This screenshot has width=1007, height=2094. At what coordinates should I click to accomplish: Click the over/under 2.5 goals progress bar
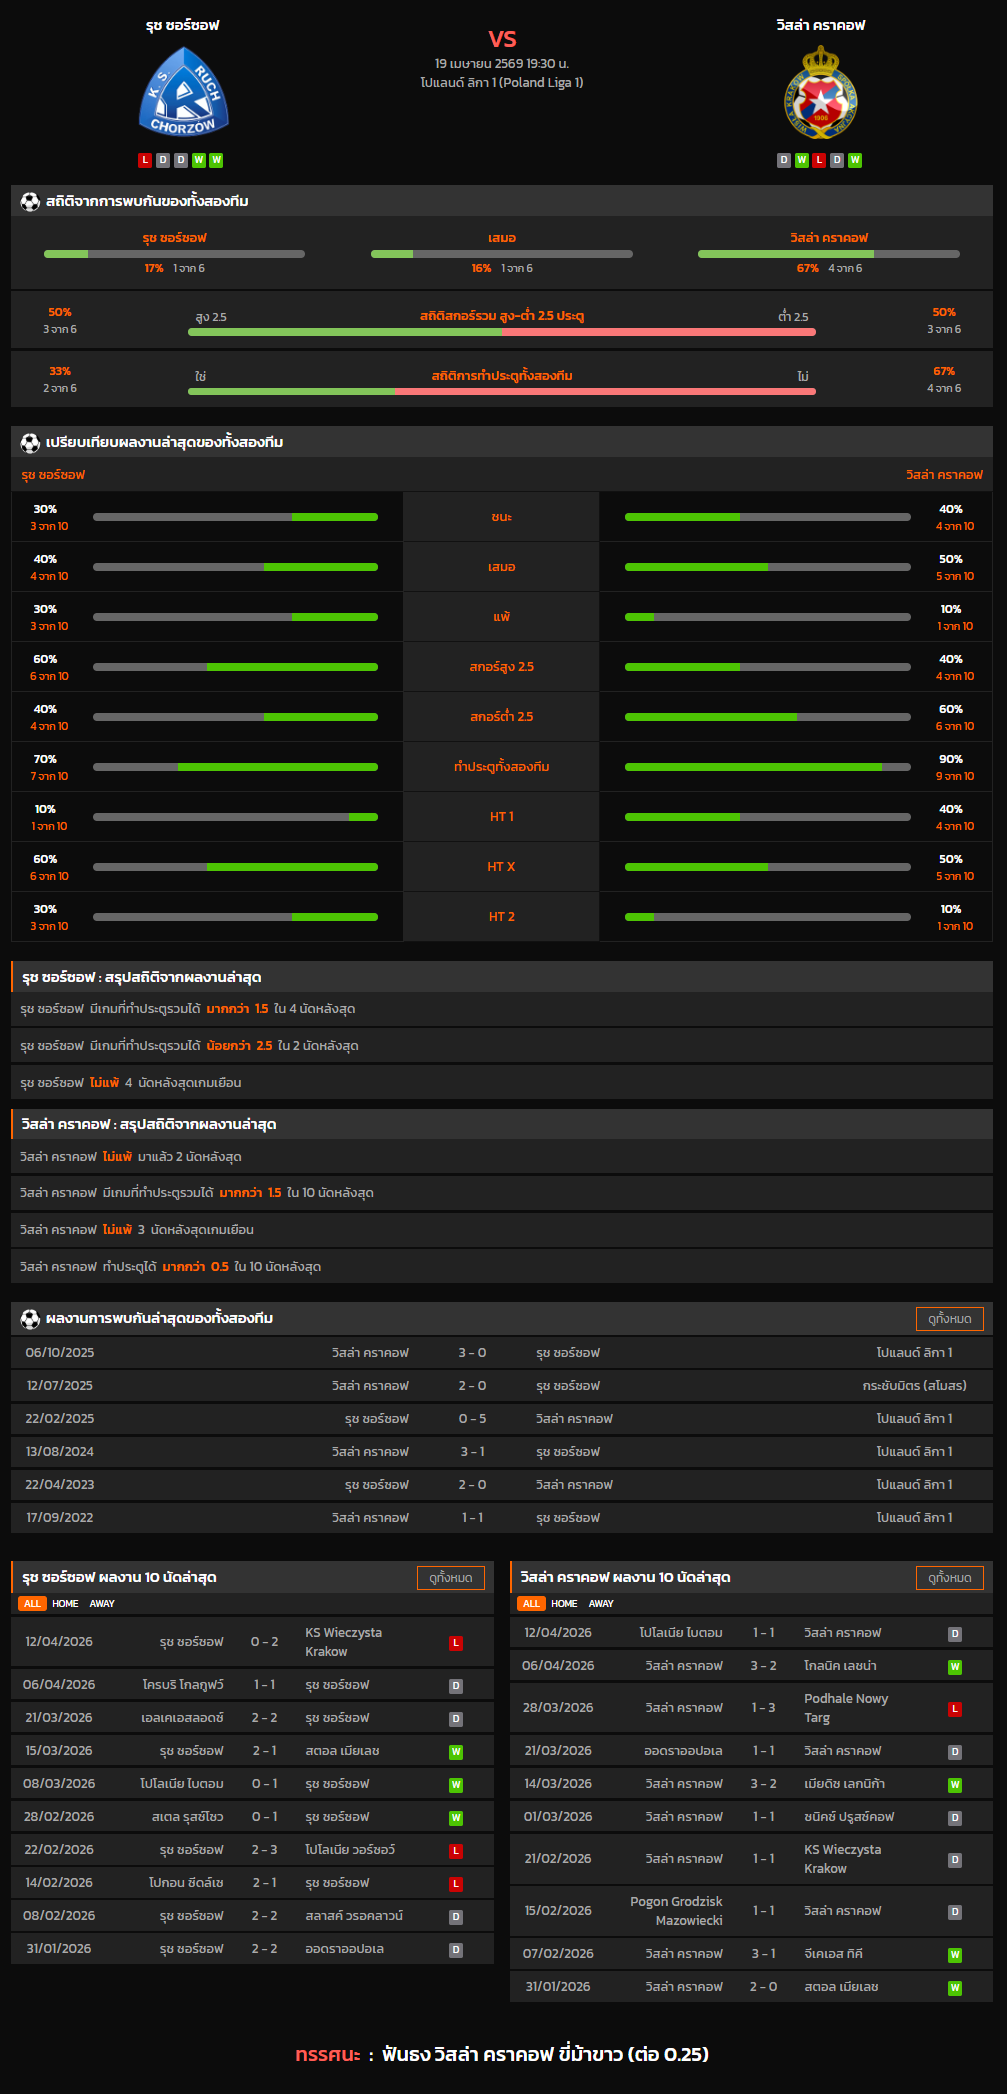point(501,332)
